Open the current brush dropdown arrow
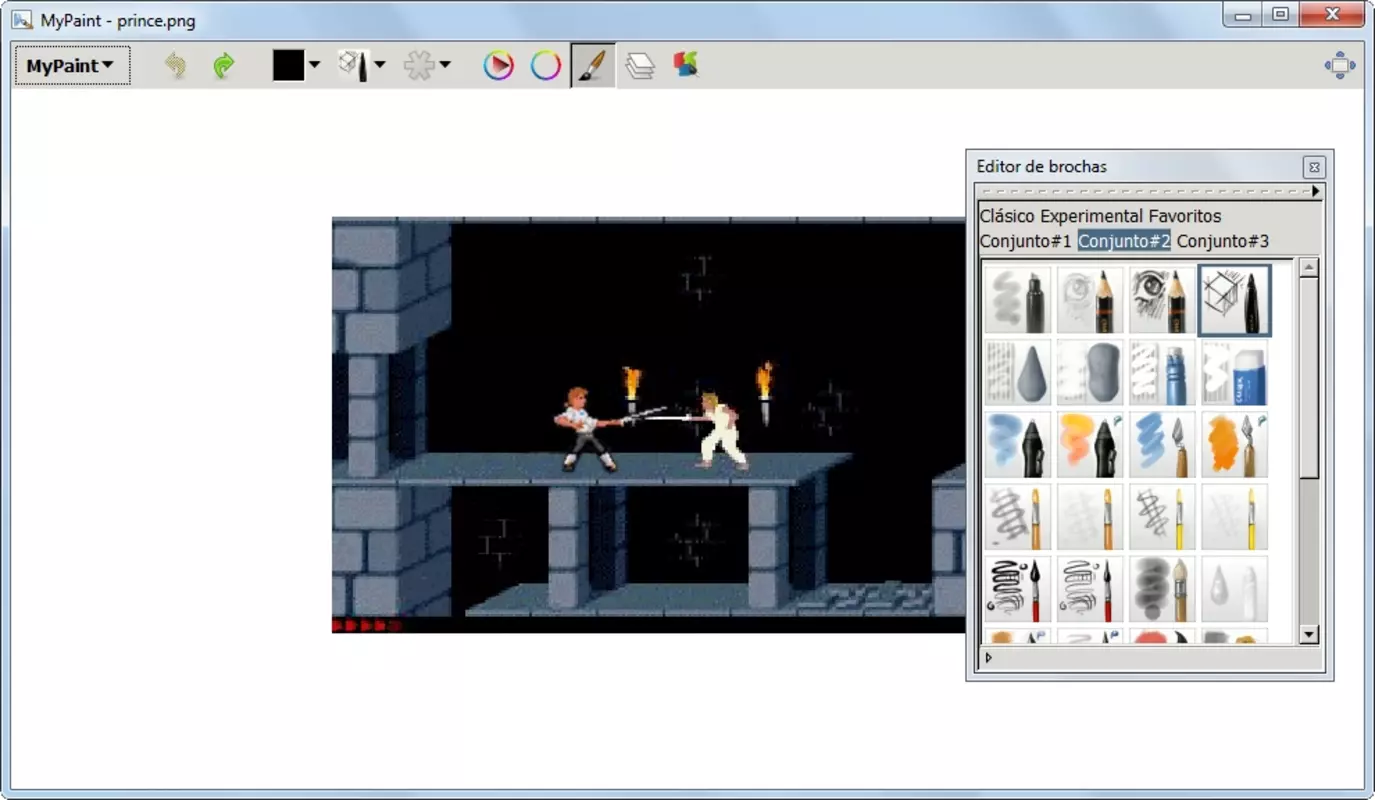This screenshot has height=800, width=1375. tap(380, 65)
